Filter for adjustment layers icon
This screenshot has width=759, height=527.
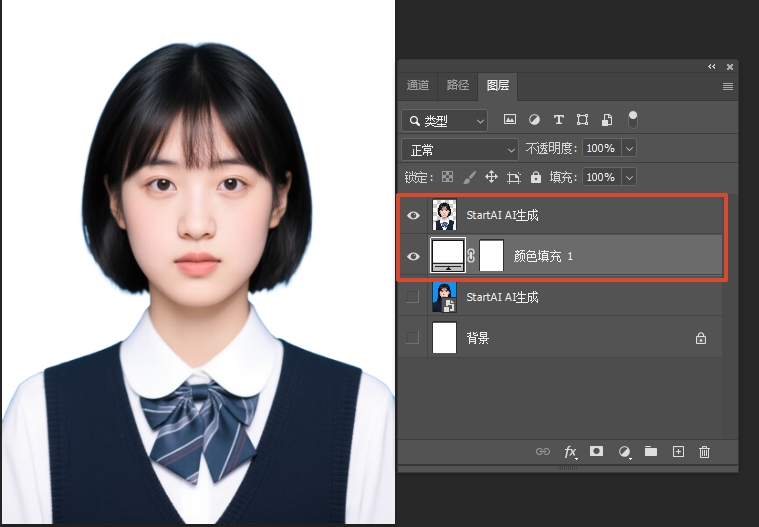[x=534, y=120]
